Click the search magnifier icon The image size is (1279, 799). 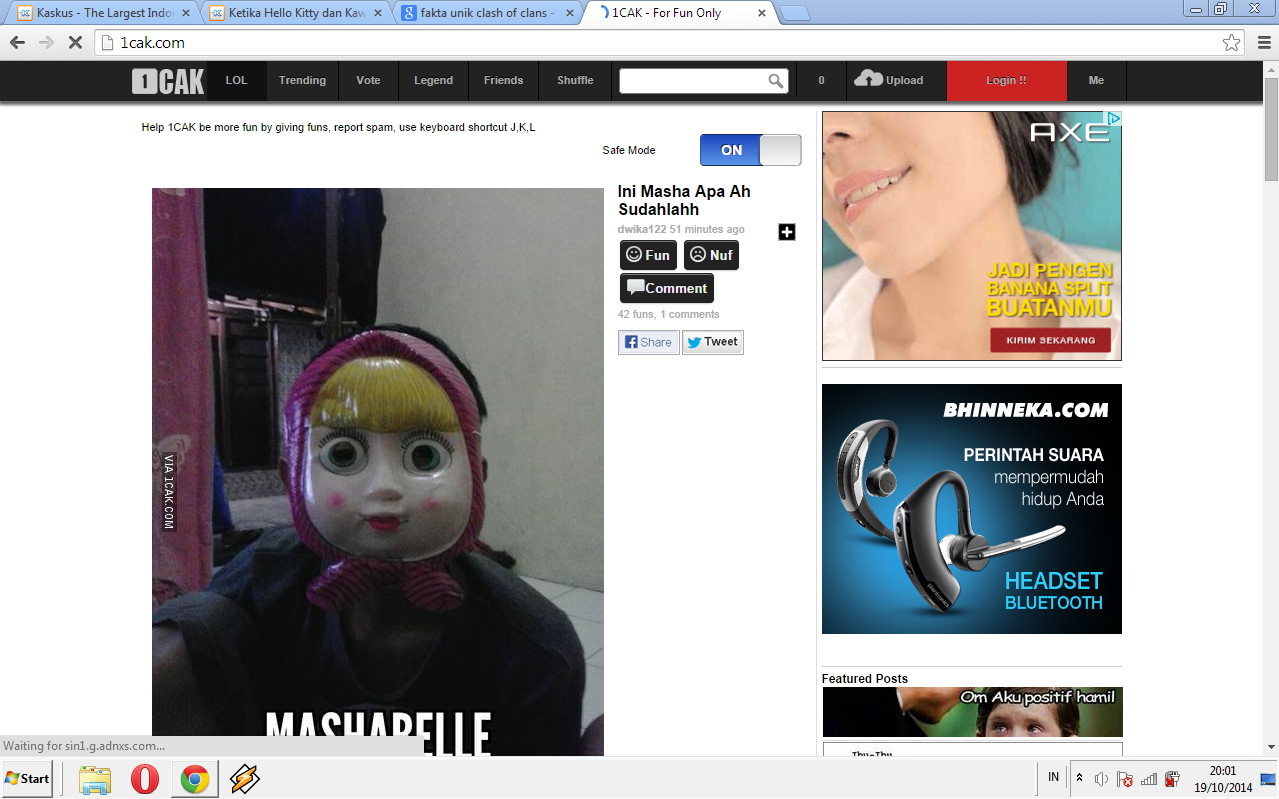point(776,81)
